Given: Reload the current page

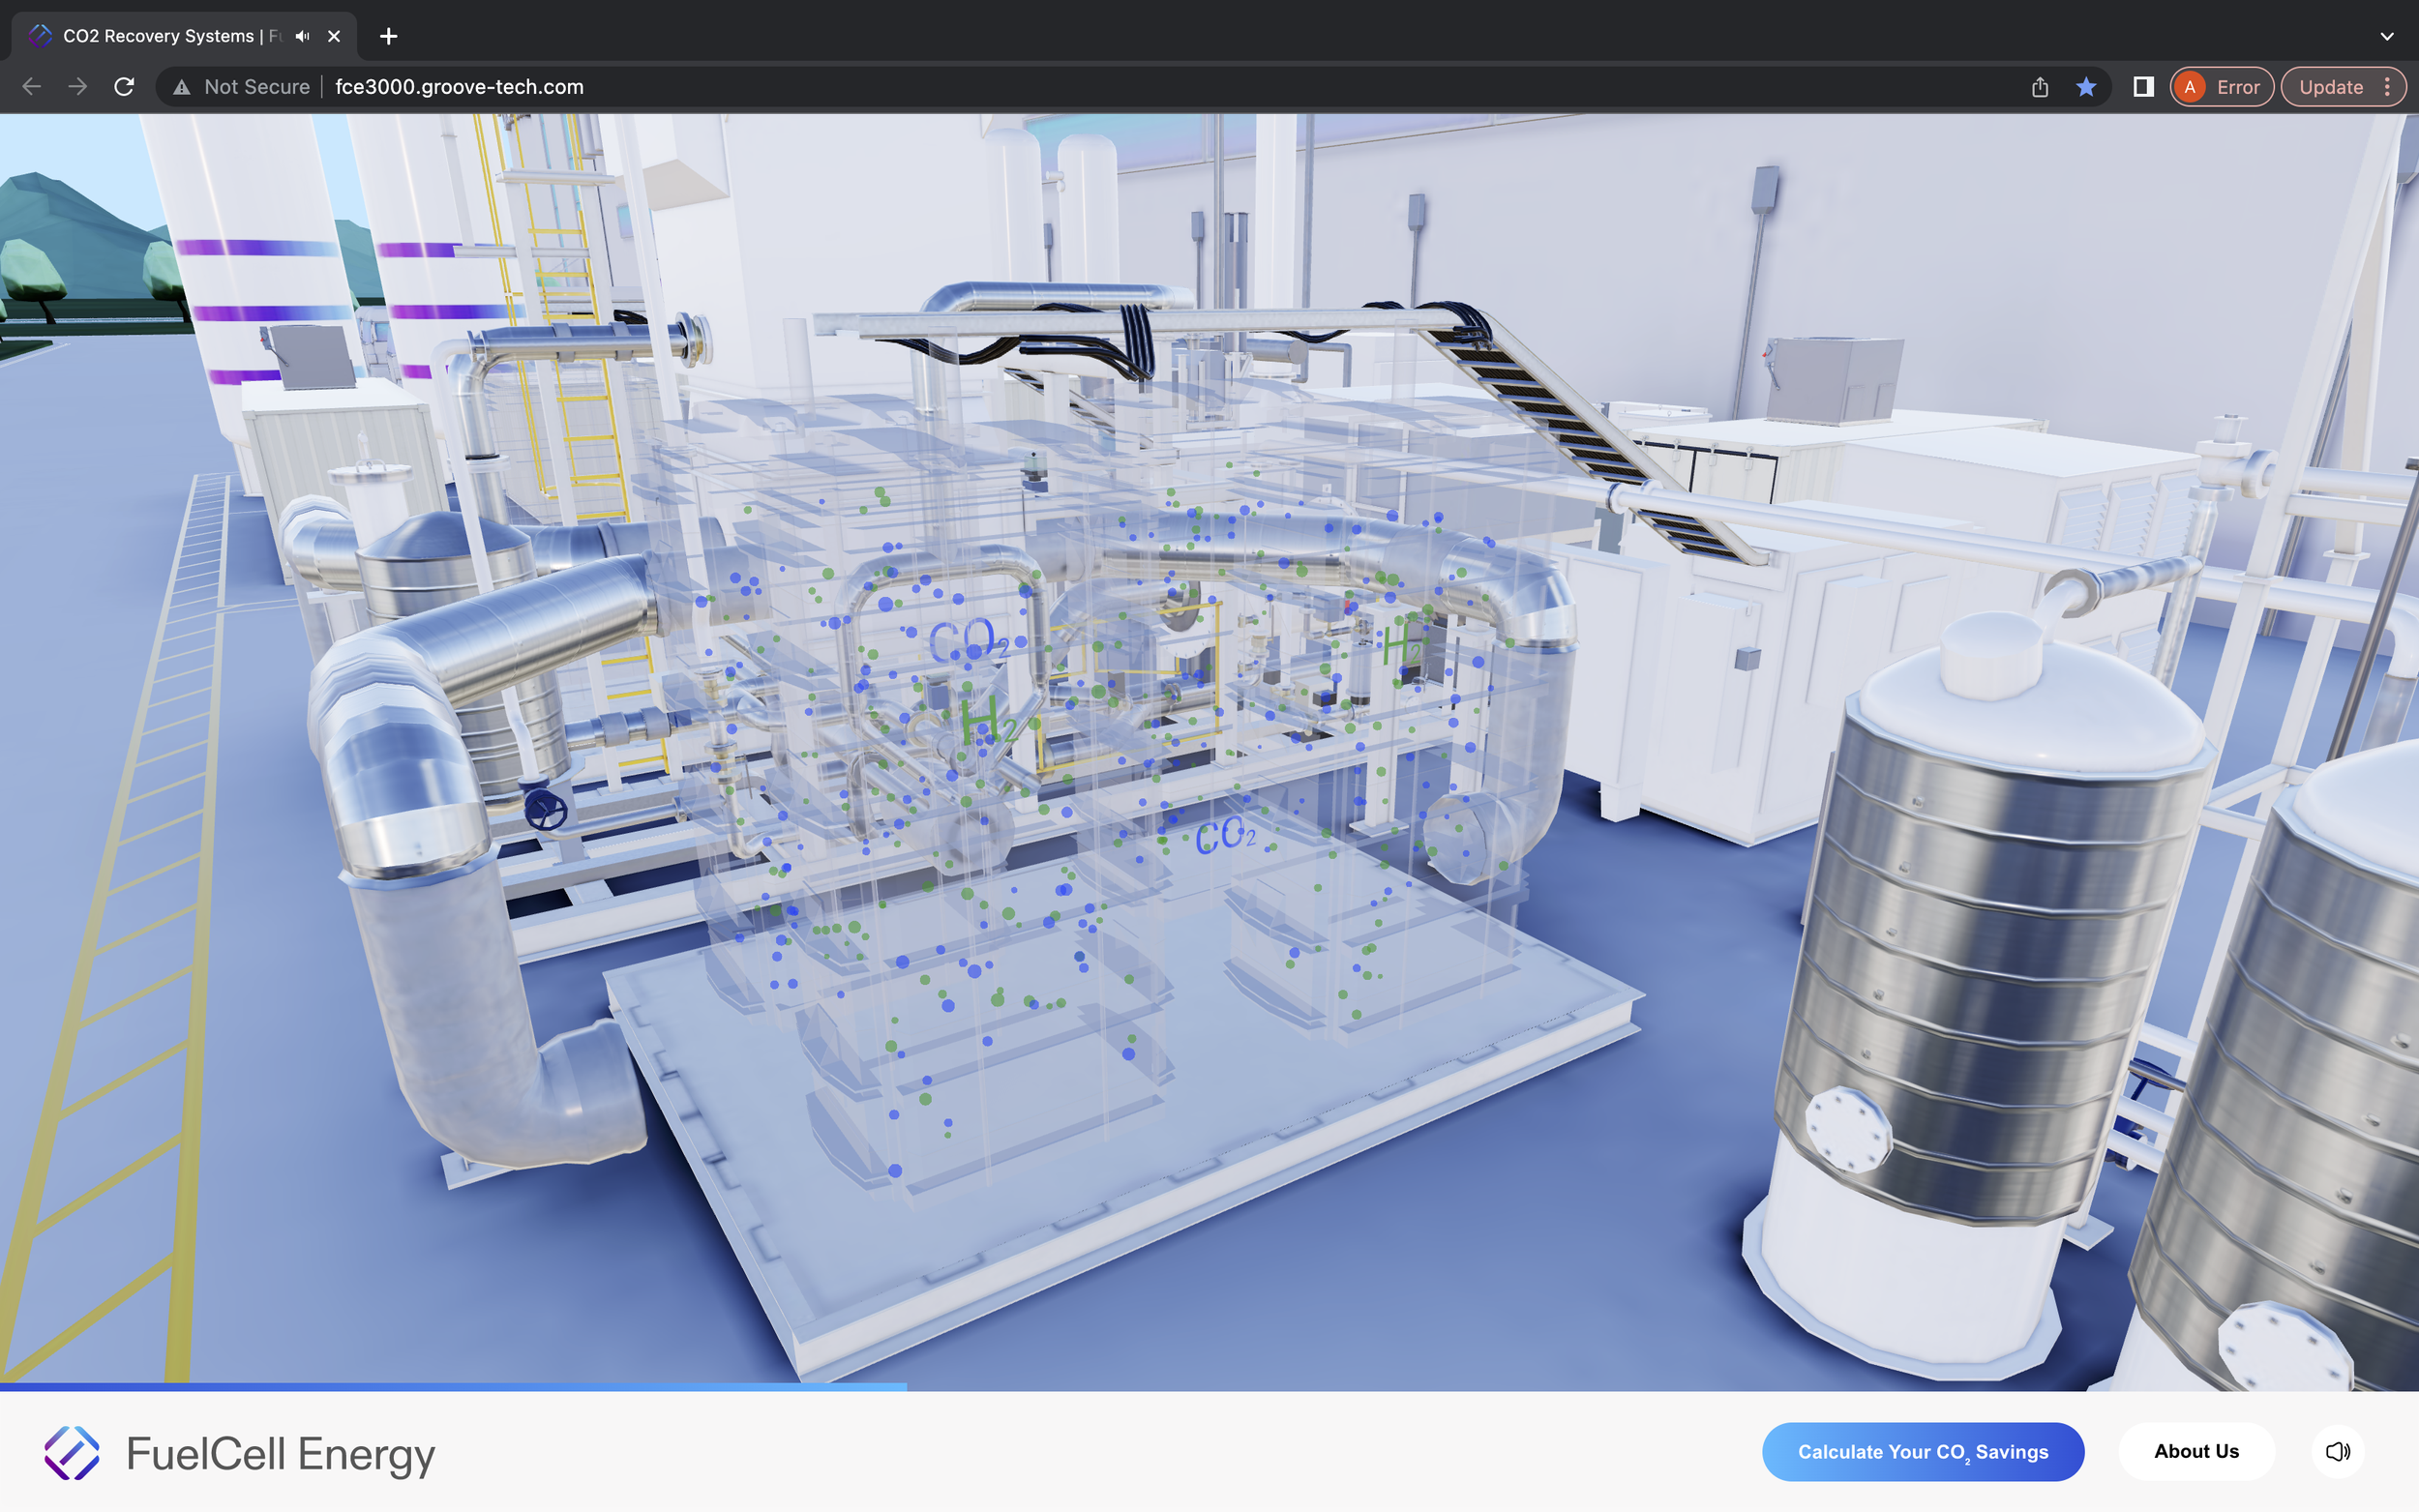Looking at the screenshot, I should click(124, 87).
